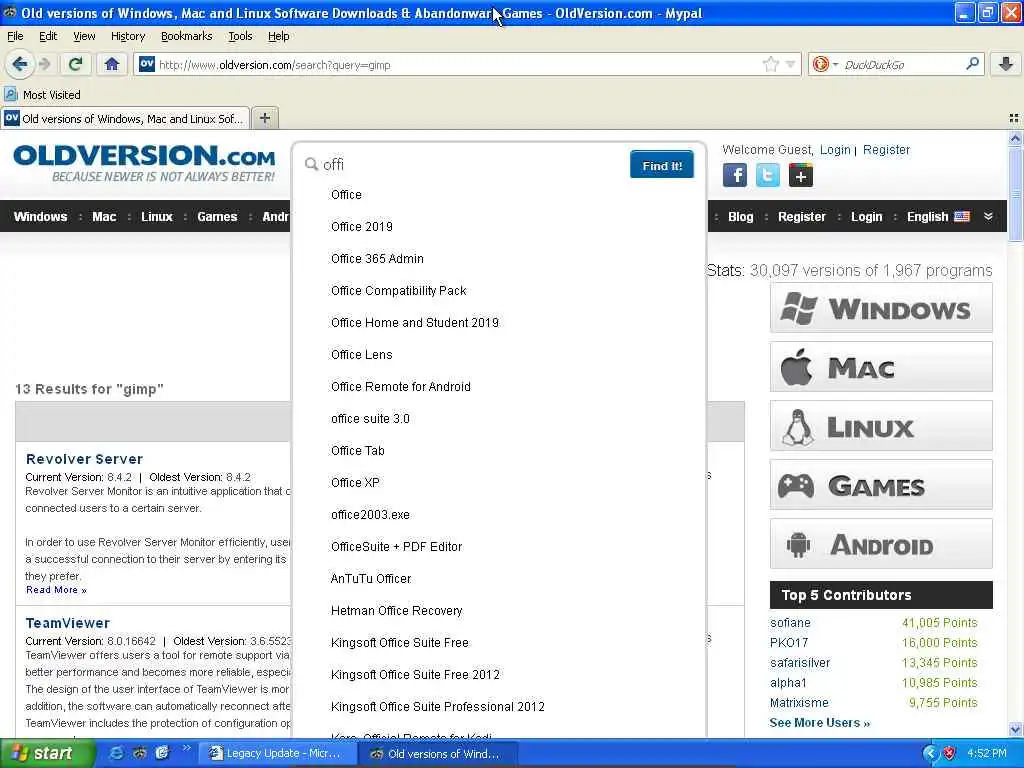Viewport: 1024px width, 768px height.
Task: Click the OldVersion.com logo
Action: (x=144, y=163)
